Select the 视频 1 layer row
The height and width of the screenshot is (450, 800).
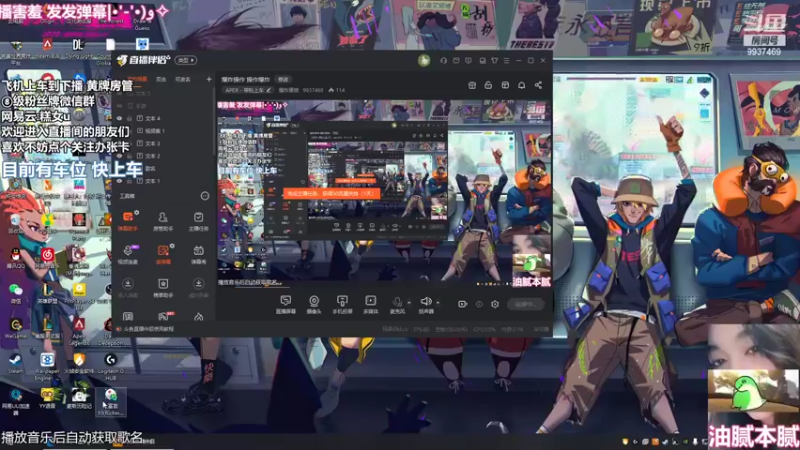coord(164,131)
